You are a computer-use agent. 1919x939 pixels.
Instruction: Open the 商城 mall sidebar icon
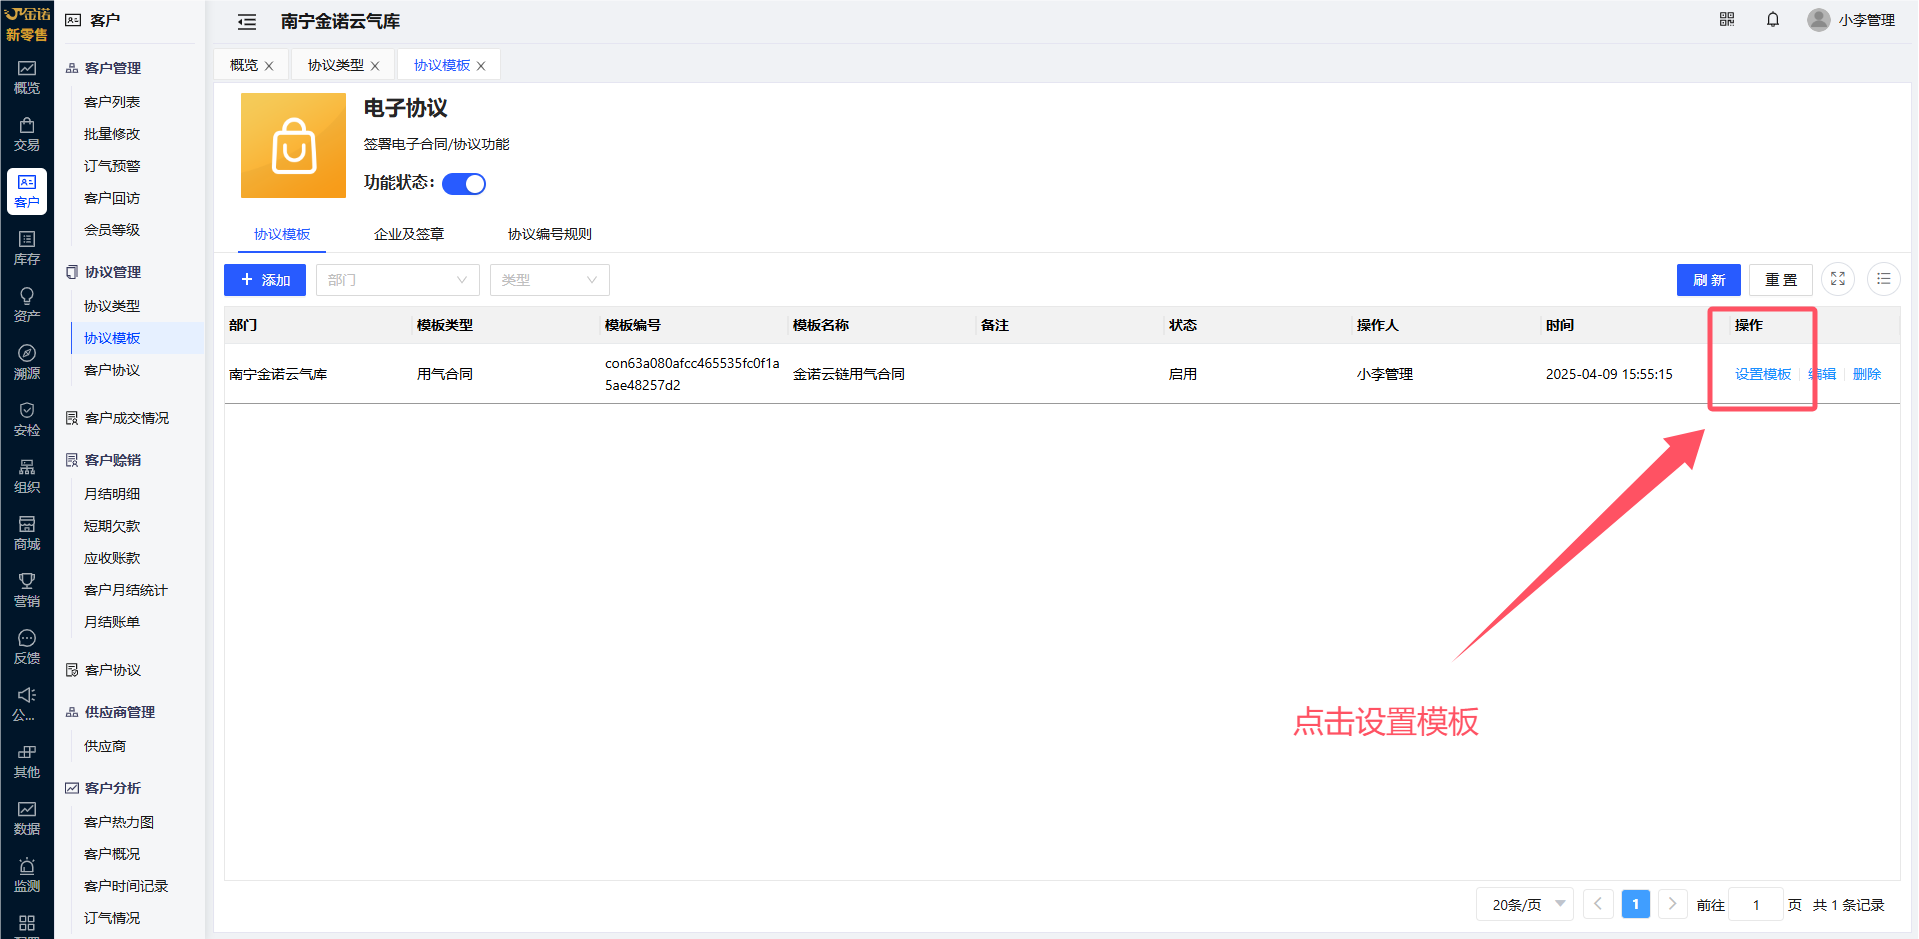click(27, 533)
